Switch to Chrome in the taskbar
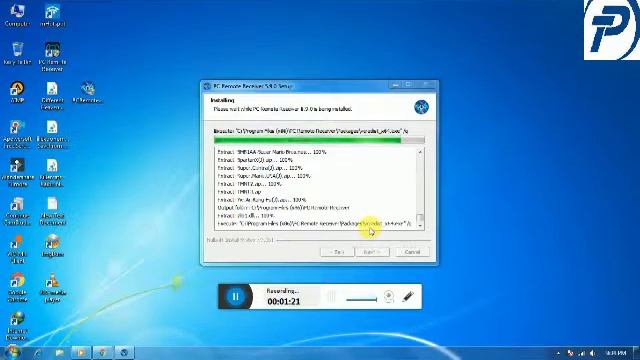Screen dimensions: 640x360 (x=102, y=352)
